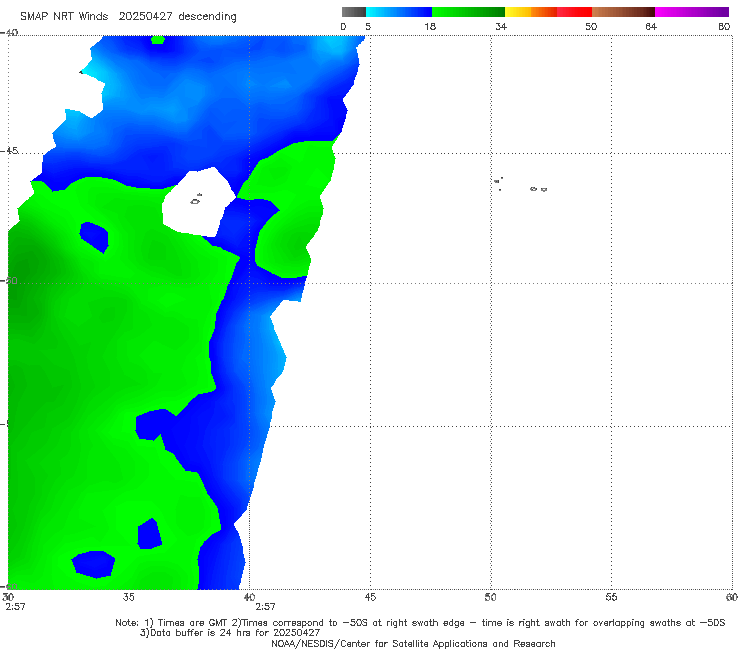740x650 pixels.
Task: Click the date "20250427" in the title
Action: [146, 17]
